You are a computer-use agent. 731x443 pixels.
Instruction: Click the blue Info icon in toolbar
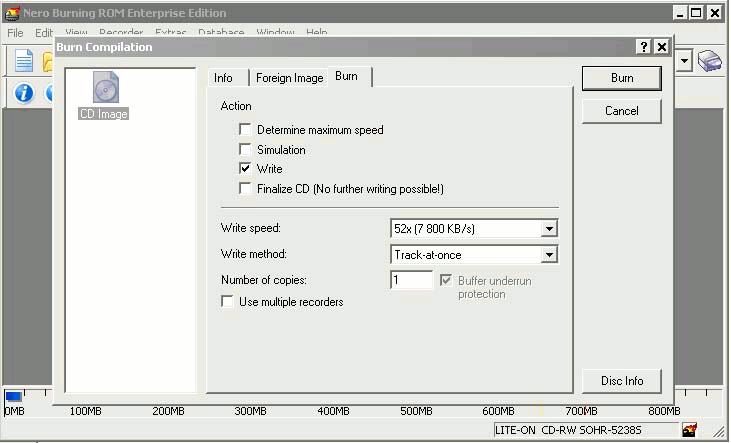coord(24,93)
